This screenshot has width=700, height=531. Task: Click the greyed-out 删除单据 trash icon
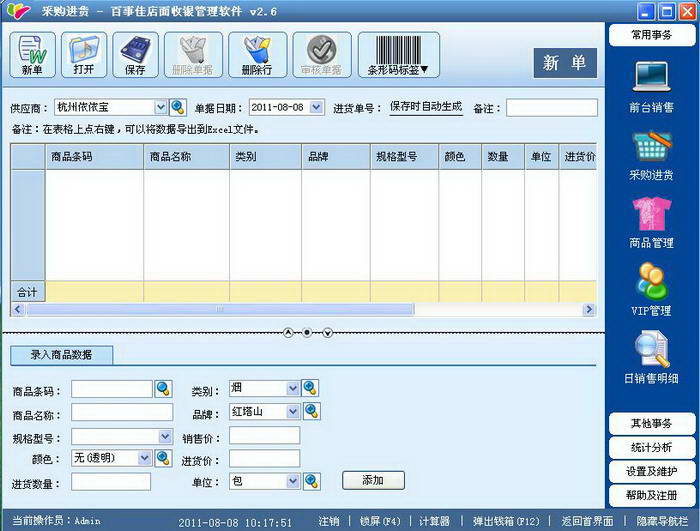(193, 54)
